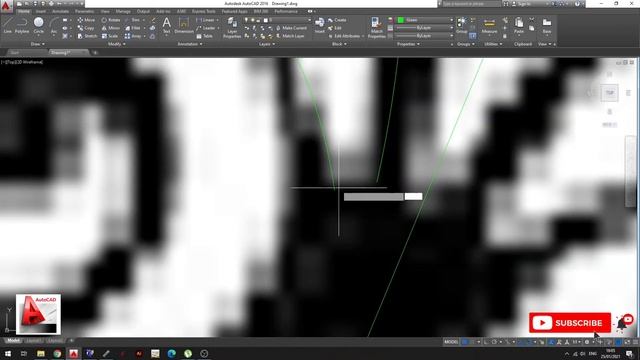Click the Trim tool
This screenshot has width=640, height=360.
click(133, 20)
